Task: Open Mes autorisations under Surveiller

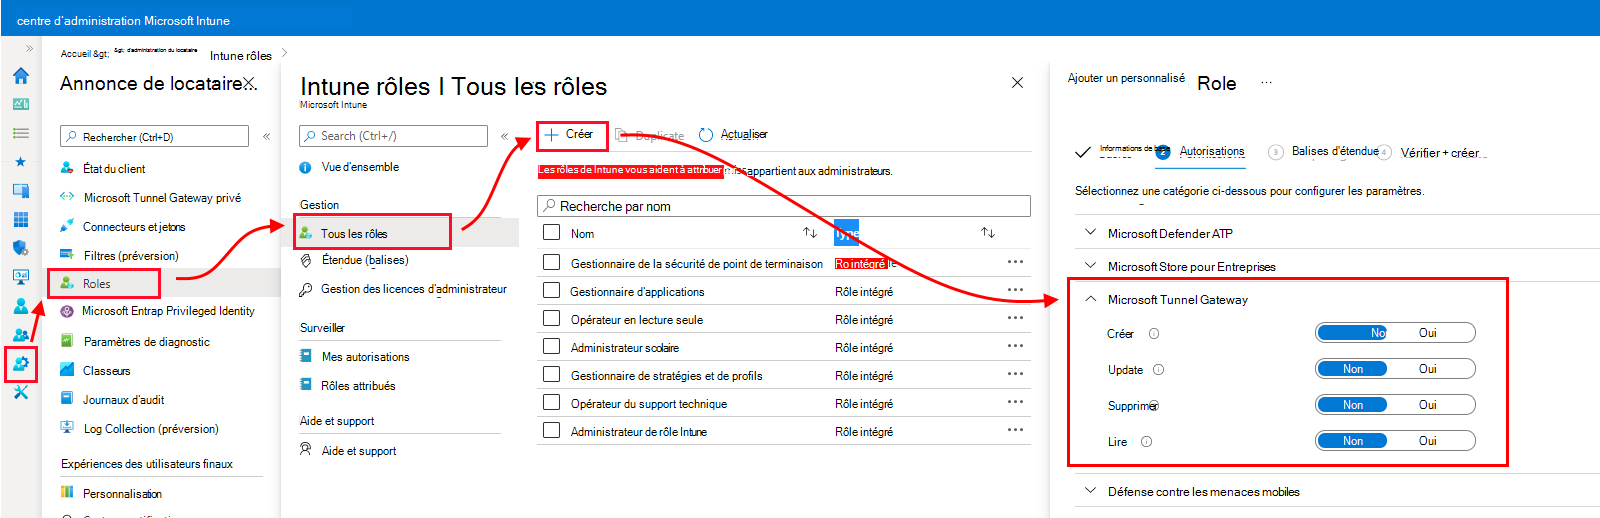Action: coord(365,357)
